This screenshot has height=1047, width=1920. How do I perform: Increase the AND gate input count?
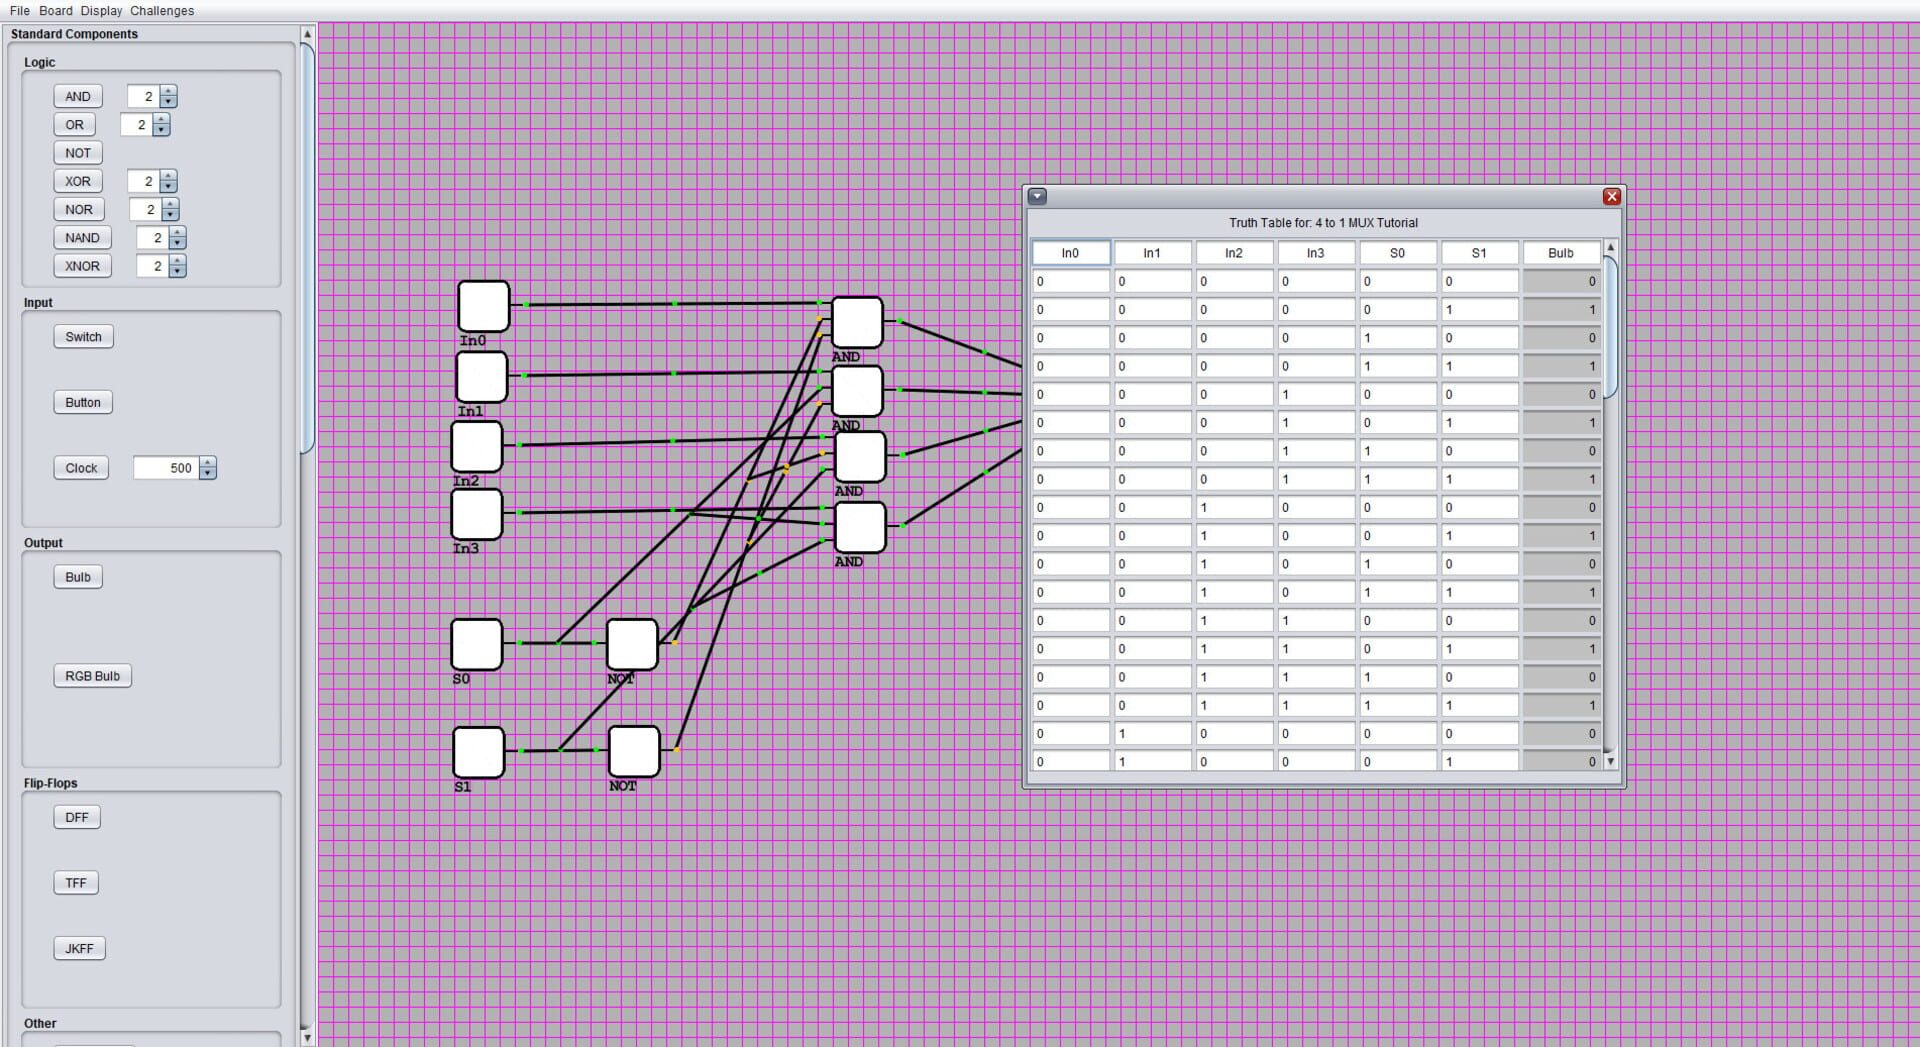(x=169, y=92)
